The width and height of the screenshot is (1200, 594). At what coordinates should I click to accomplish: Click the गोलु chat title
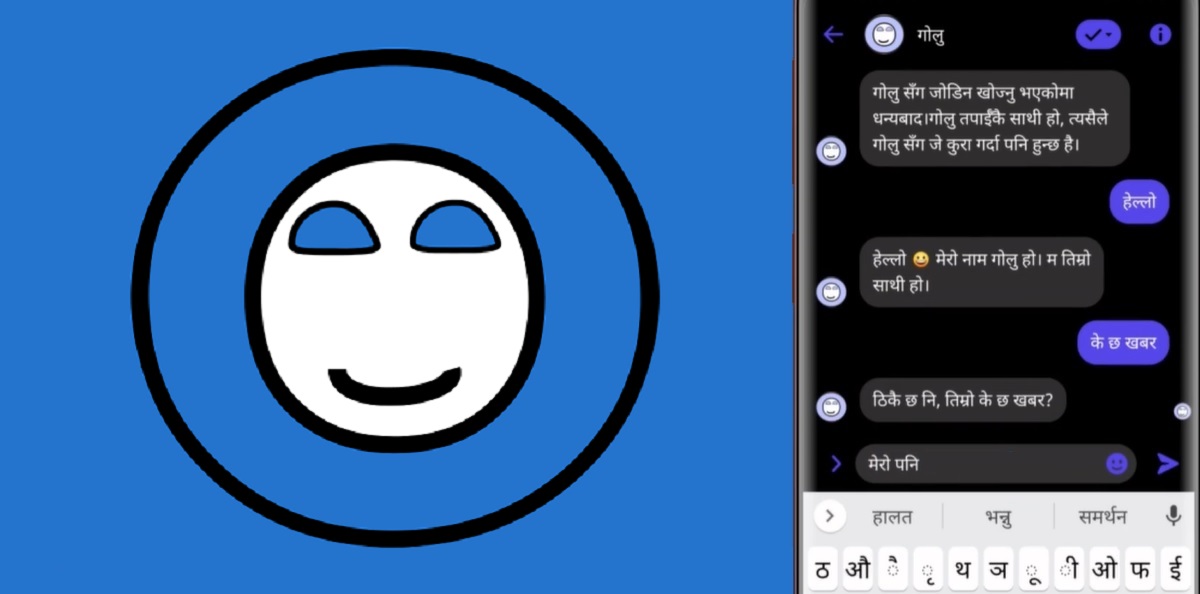931,36
